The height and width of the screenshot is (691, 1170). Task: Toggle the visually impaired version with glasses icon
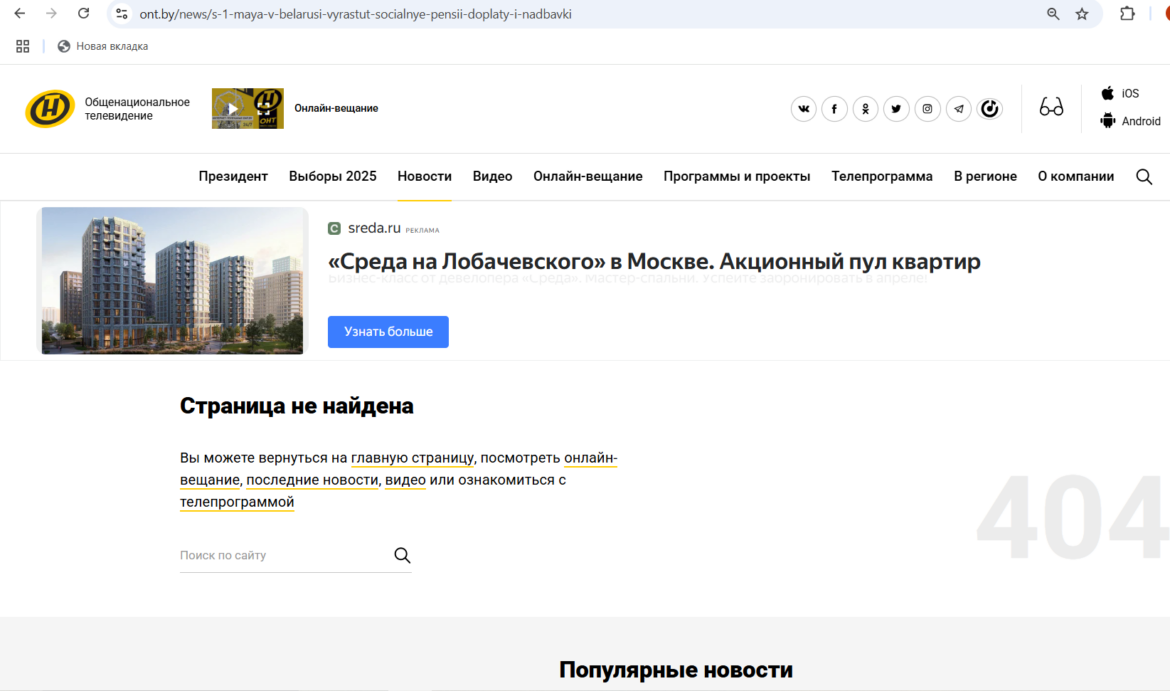coord(1050,108)
